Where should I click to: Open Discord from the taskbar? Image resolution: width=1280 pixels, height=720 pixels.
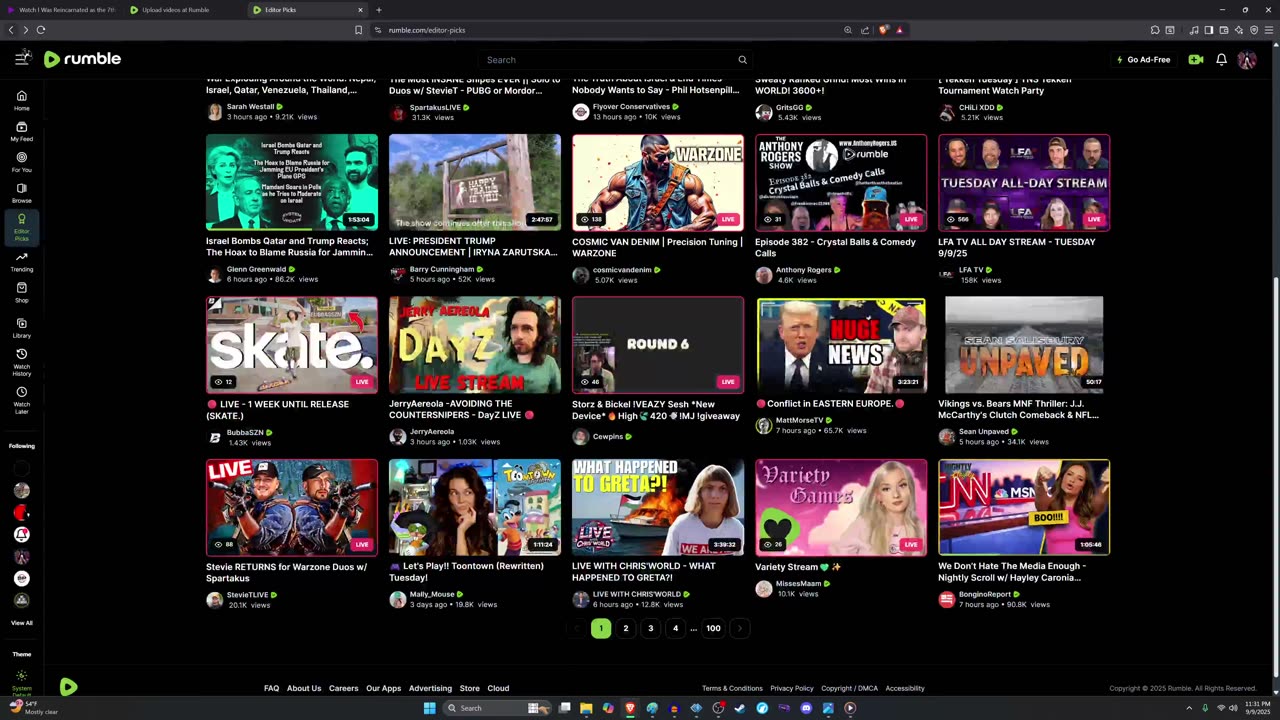[806, 708]
